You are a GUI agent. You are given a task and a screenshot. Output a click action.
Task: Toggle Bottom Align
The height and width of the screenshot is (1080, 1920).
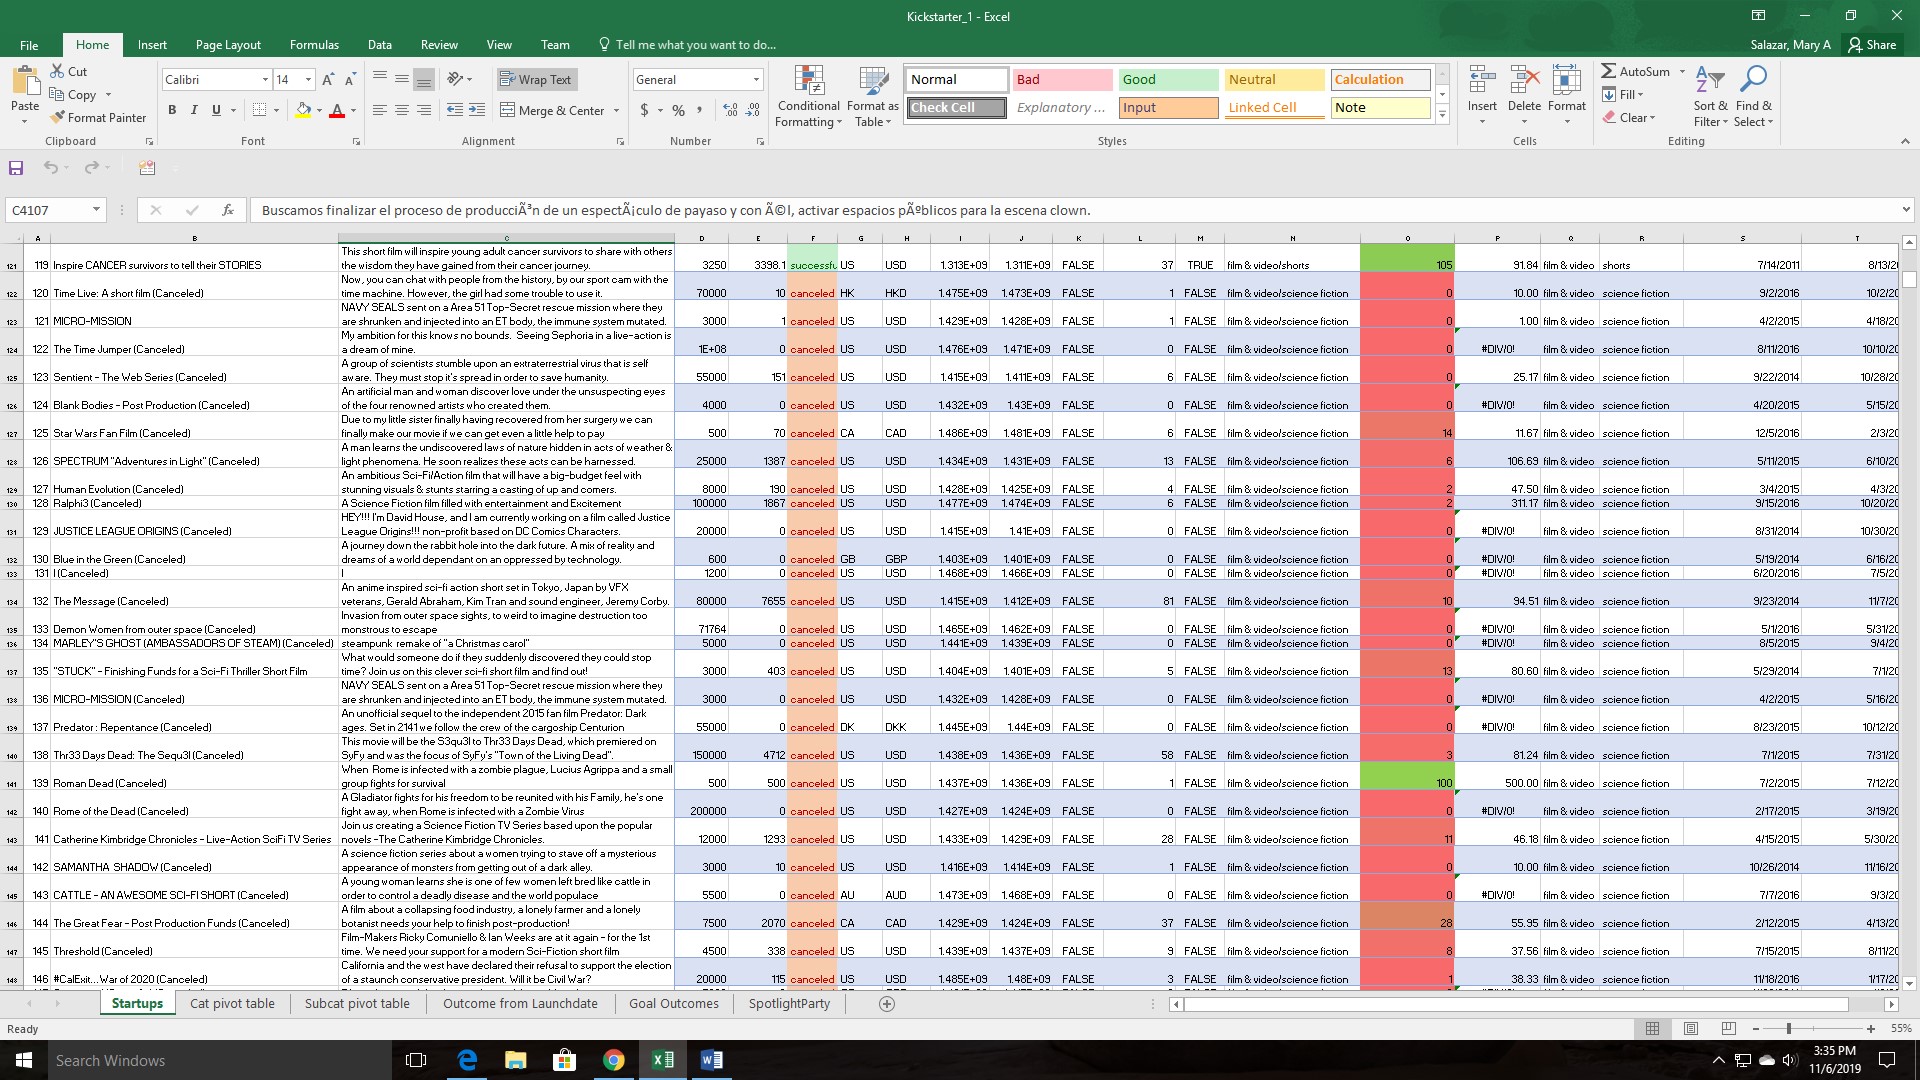pyautogui.click(x=424, y=79)
